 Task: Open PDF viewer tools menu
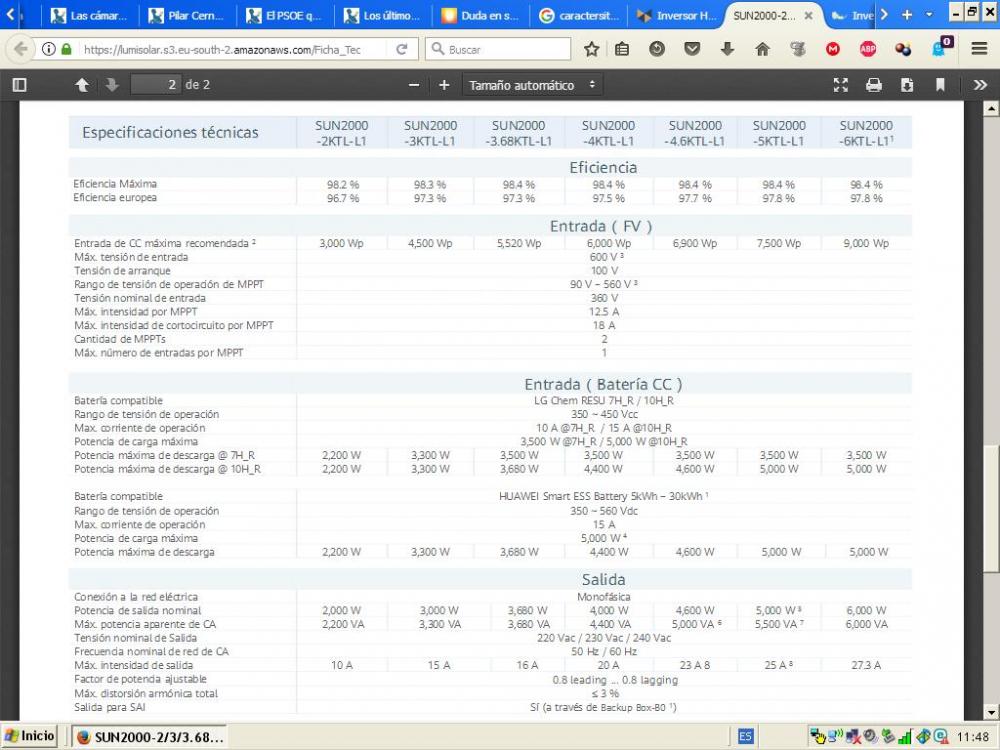(980, 85)
